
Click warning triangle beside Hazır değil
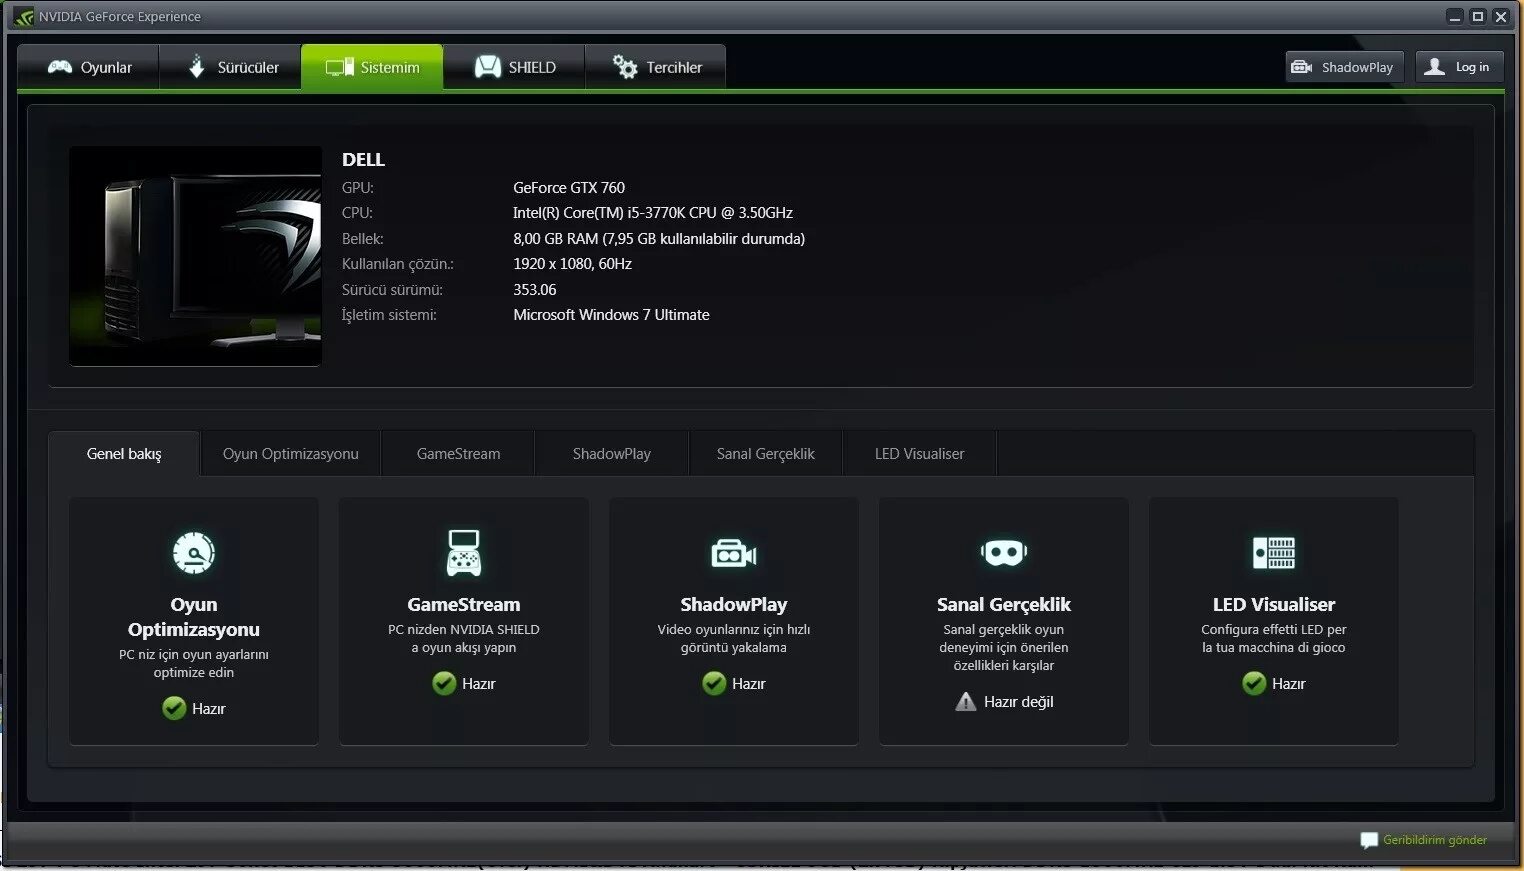966,701
